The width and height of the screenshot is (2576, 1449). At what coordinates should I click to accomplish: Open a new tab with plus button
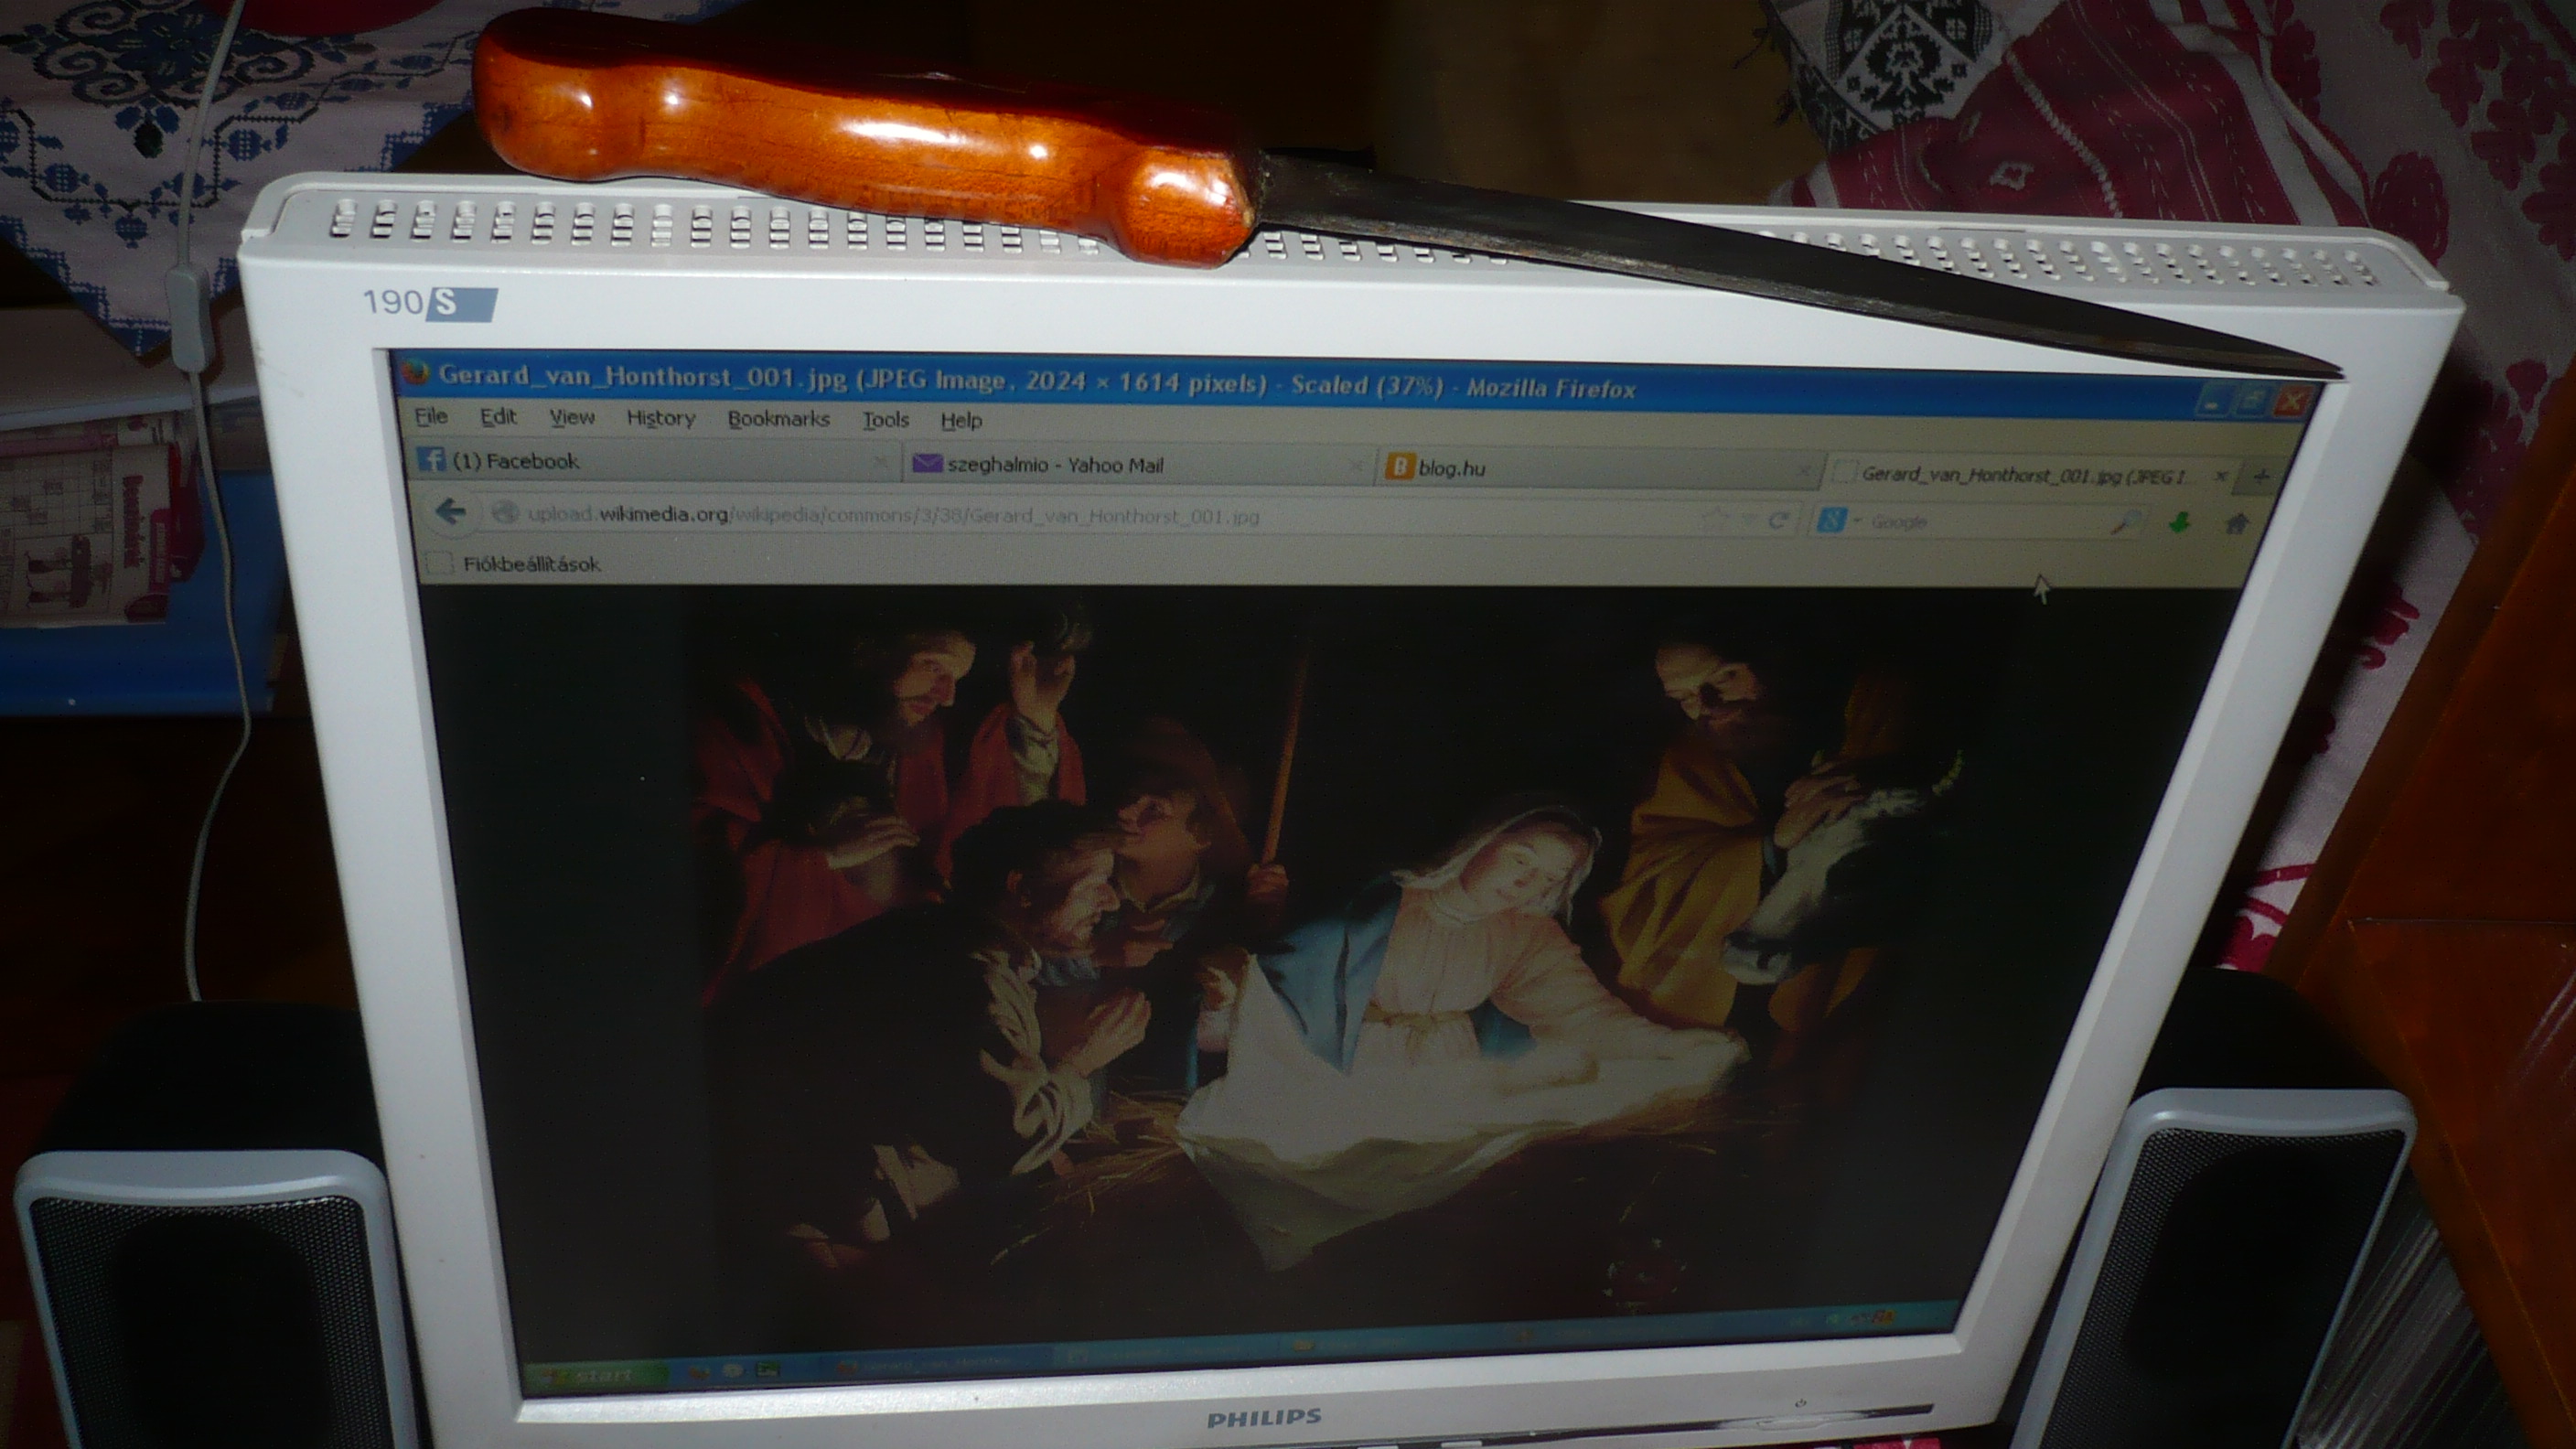pos(2261,476)
